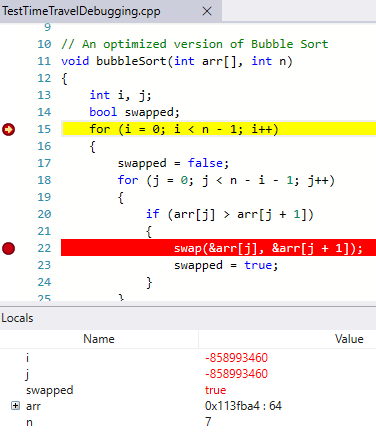Click the 'swapped = true;' statement
The image size is (376, 445).
coord(226,265)
